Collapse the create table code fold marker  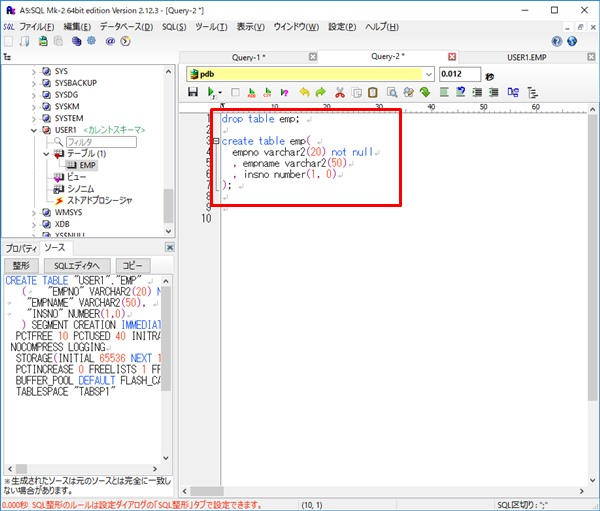pos(216,141)
